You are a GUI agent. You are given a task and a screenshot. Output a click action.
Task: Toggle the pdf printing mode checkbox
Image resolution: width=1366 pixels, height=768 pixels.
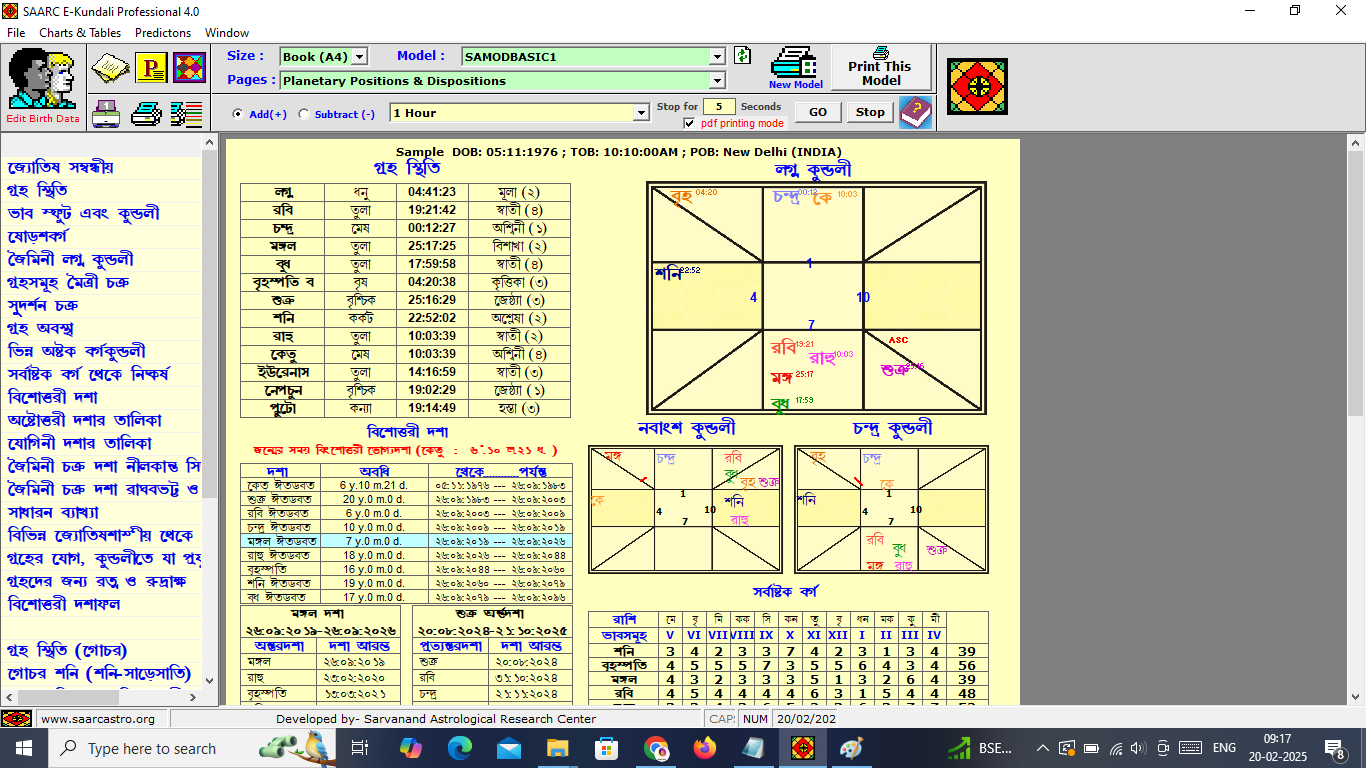point(689,123)
